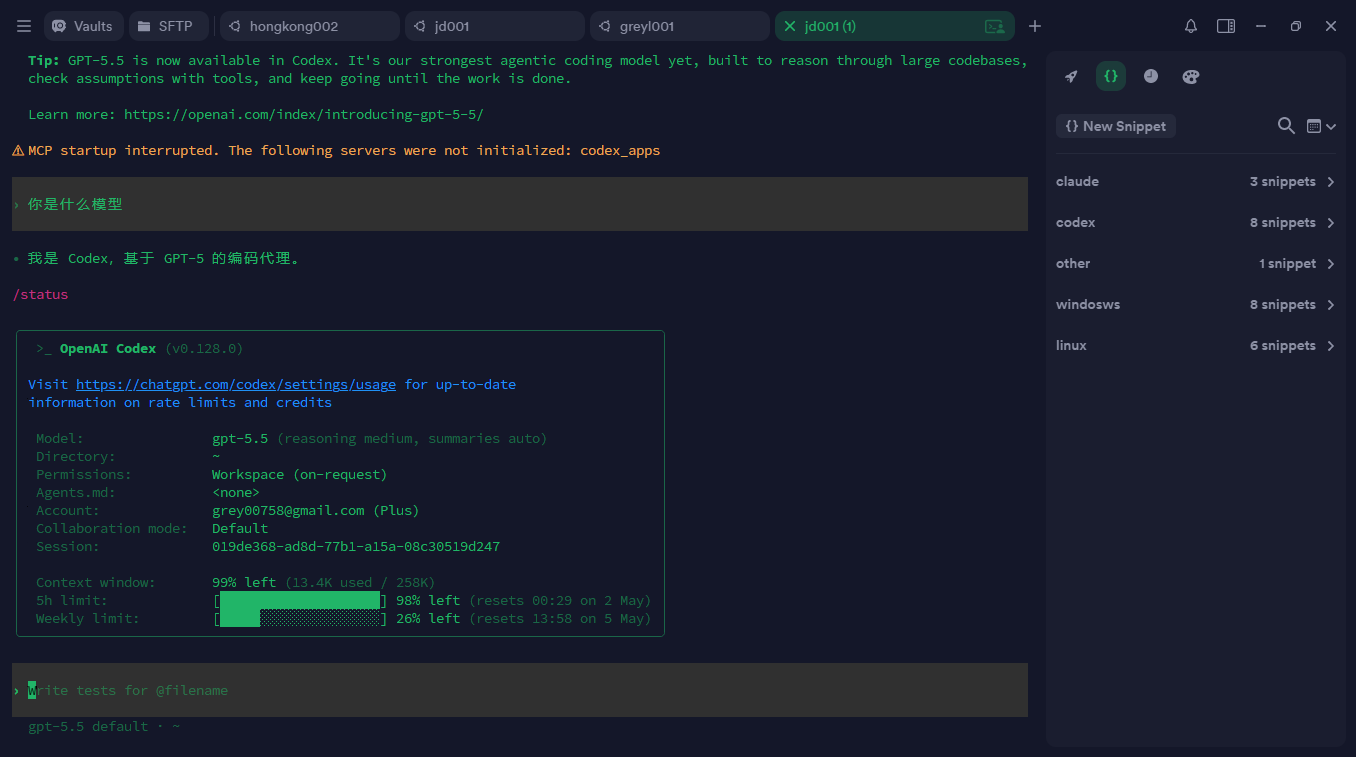Click the "6 snippets" count beside linux

pyautogui.click(x=1282, y=346)
